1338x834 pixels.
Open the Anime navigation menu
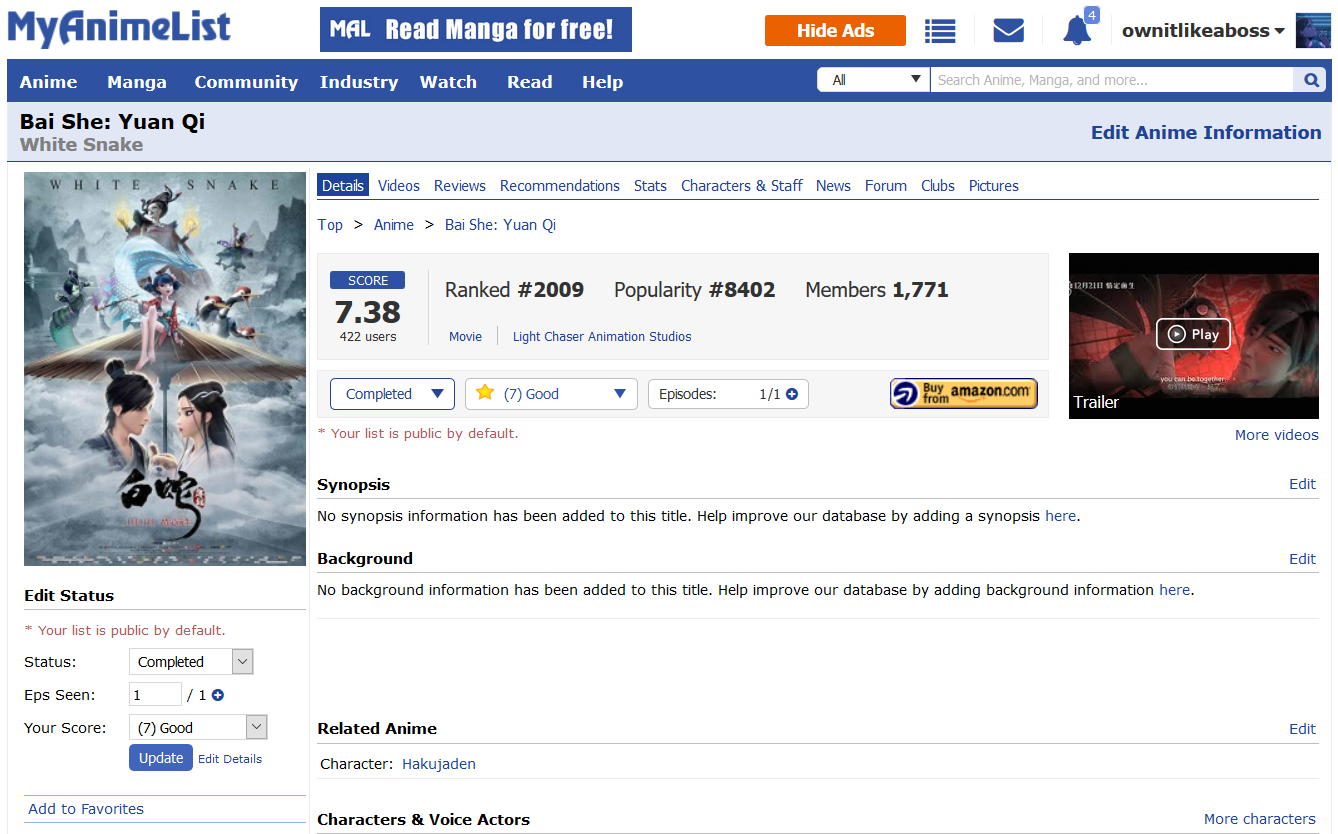[49, 82]
